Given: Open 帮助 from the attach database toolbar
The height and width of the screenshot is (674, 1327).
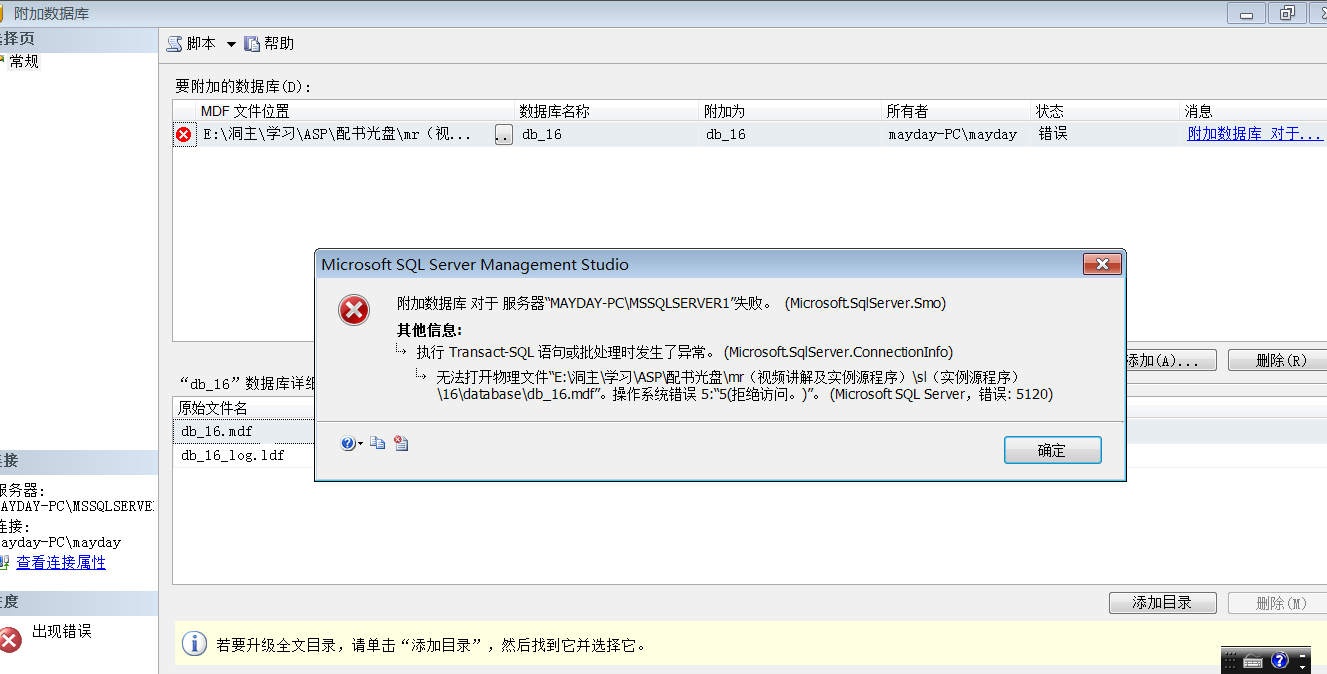Looking at the screenshot, I should click(x=270, y=43).
